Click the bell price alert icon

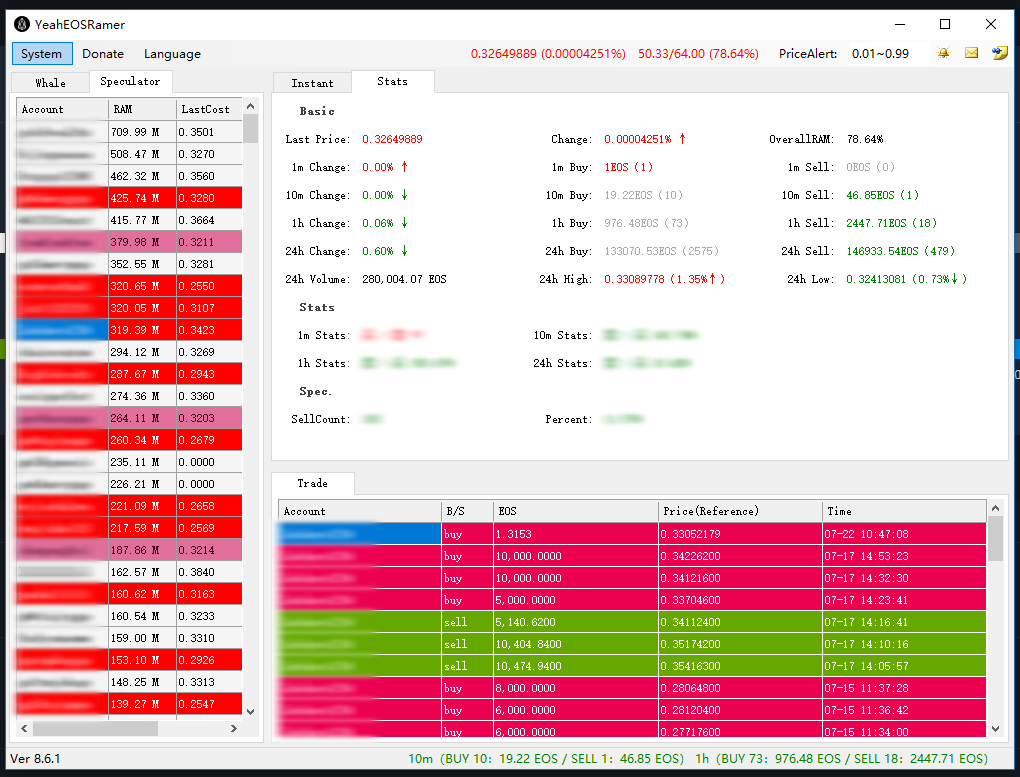click(943, 53)
